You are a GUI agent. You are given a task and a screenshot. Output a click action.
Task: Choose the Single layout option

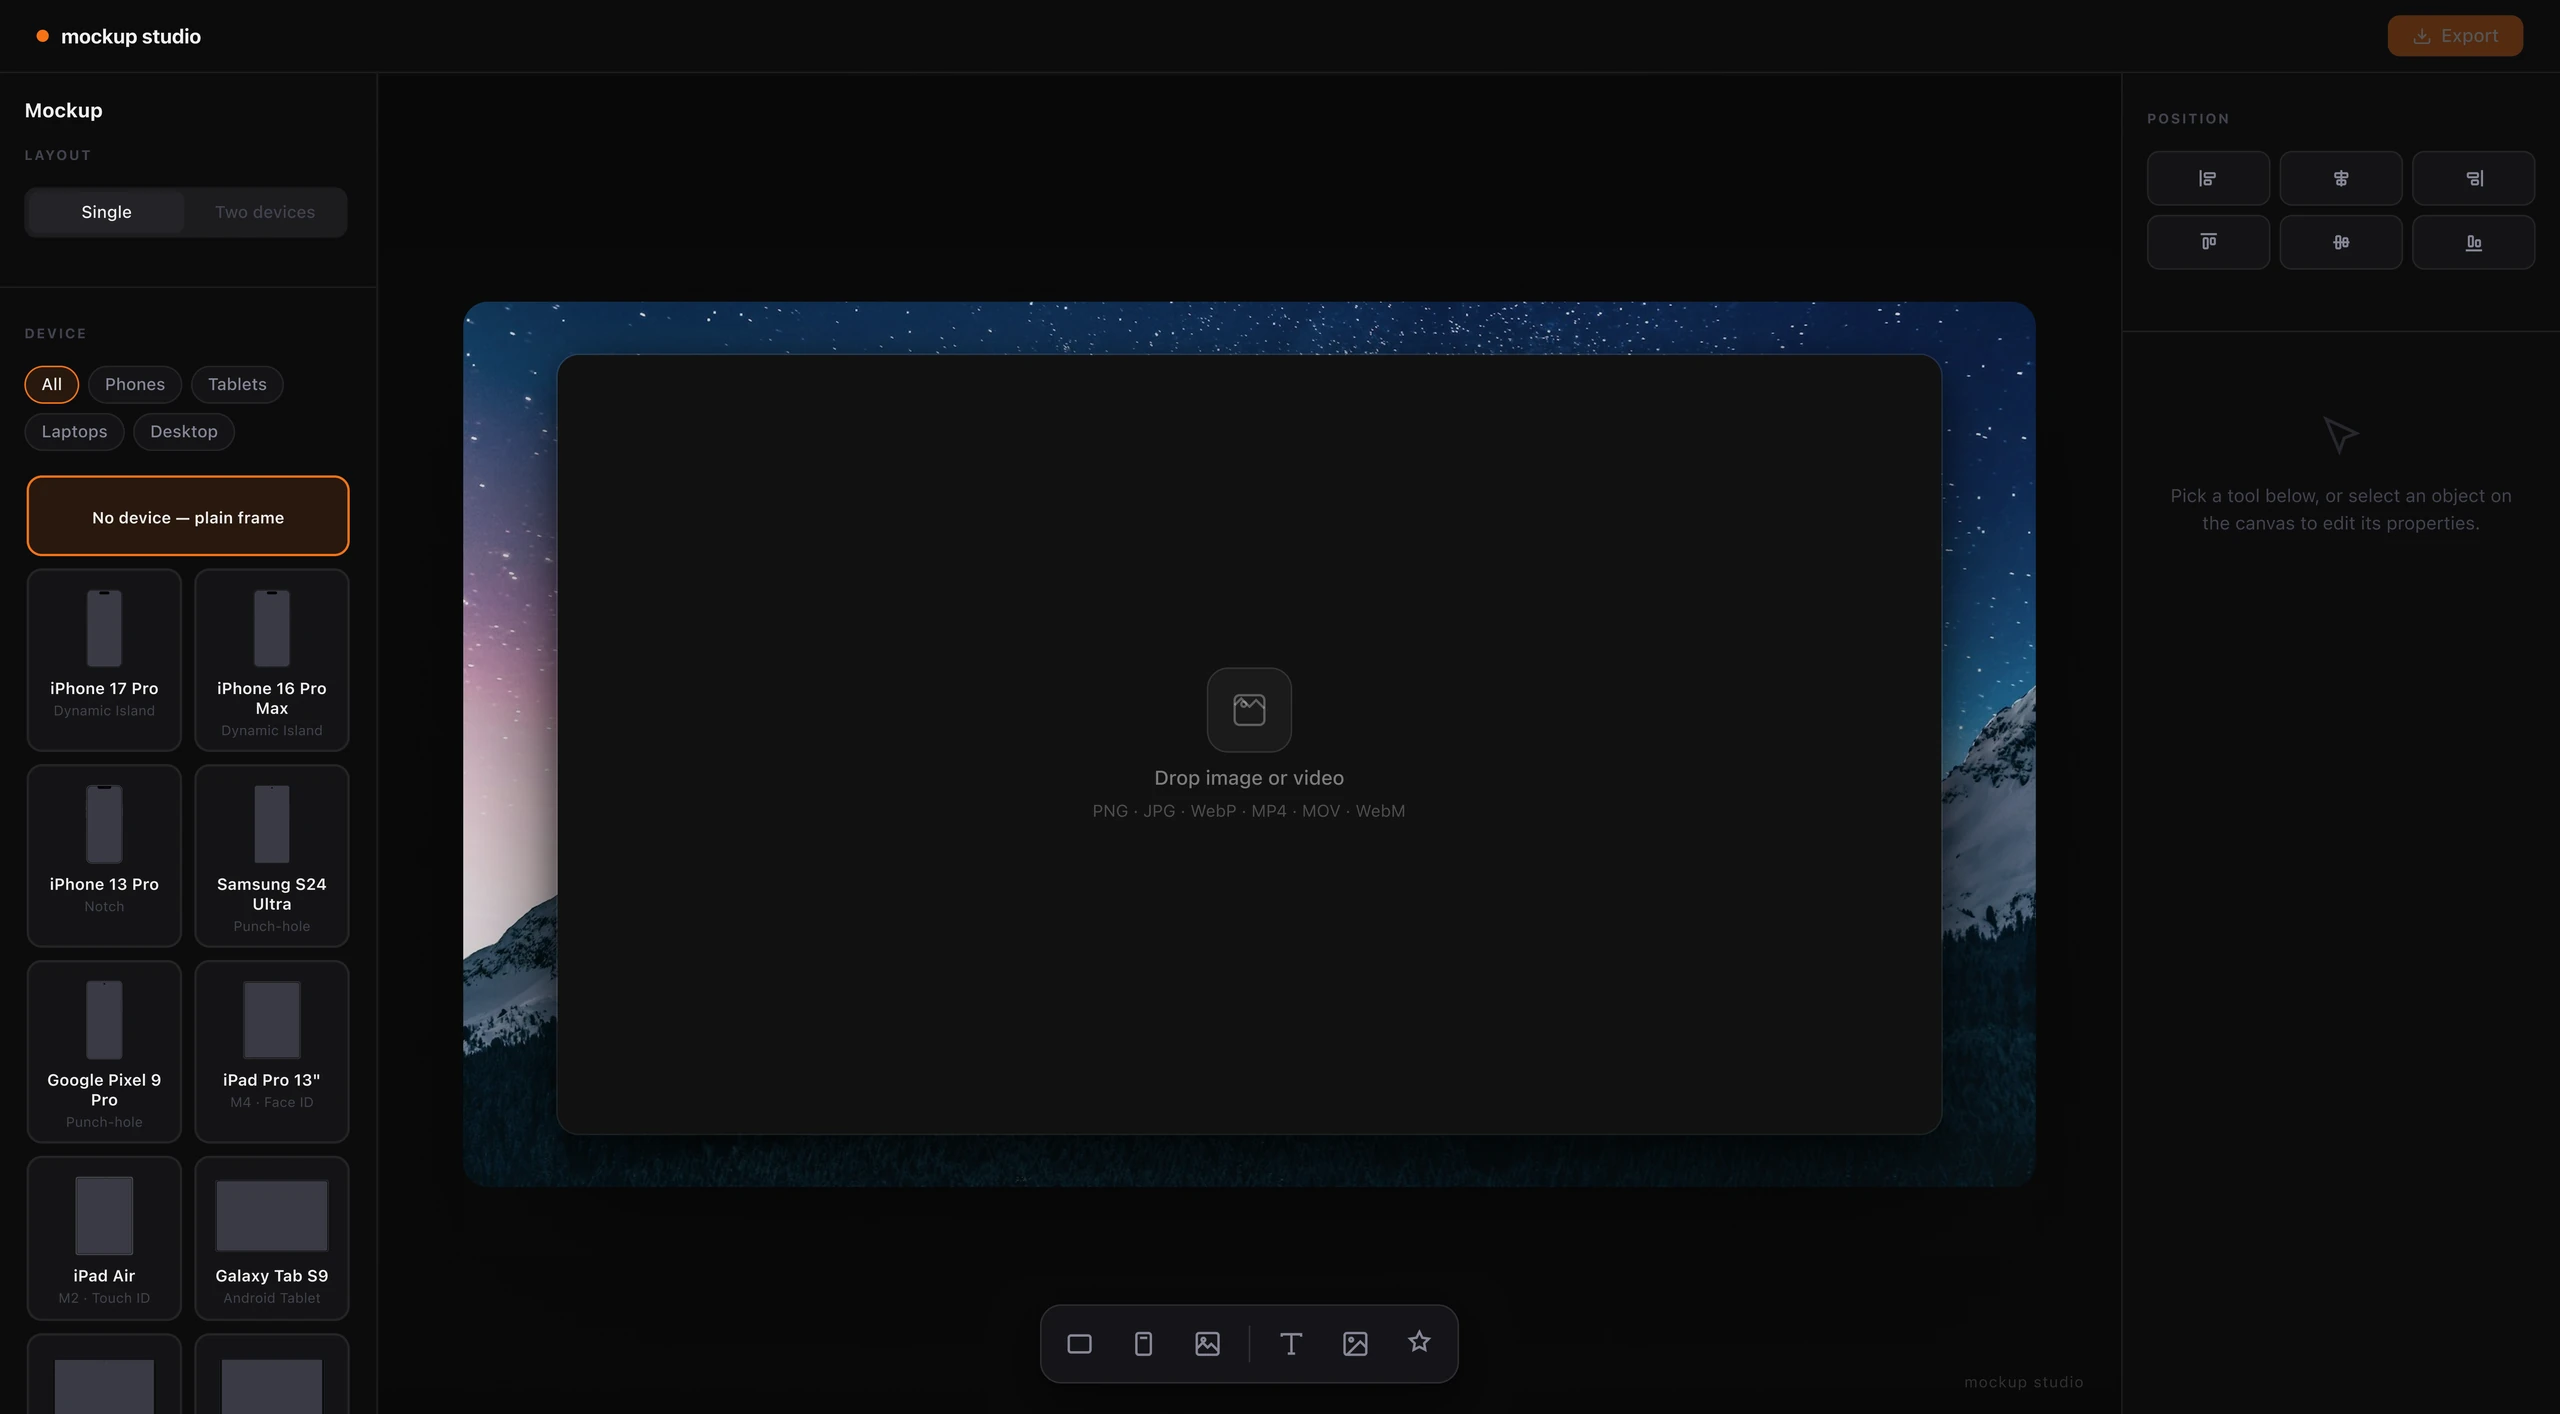pos(106,212)
